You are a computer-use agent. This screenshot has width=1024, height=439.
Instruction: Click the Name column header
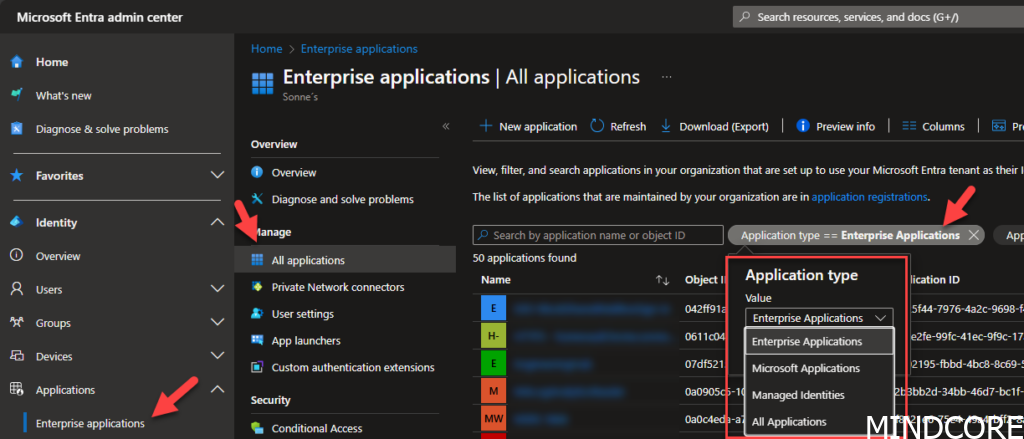point(496,280)
